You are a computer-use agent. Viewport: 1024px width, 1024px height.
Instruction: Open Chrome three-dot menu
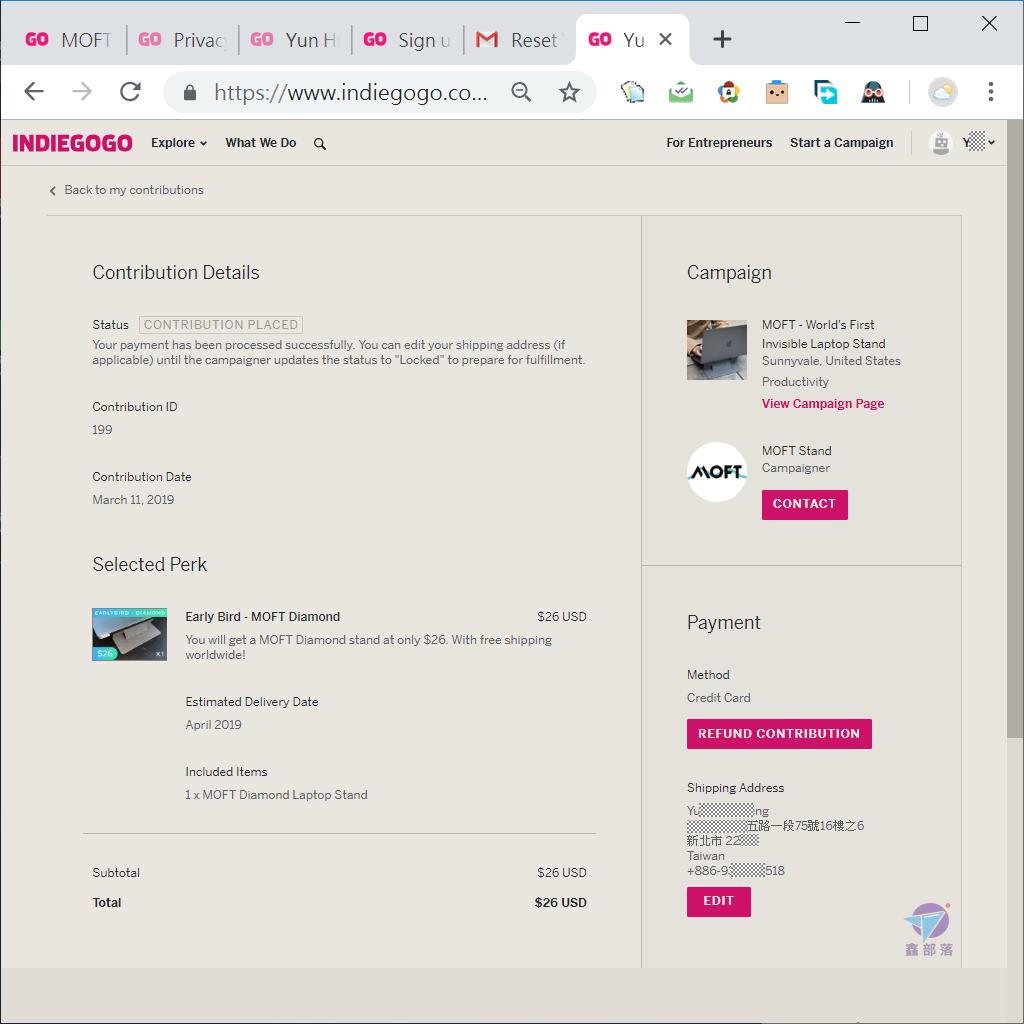point(991,92)
